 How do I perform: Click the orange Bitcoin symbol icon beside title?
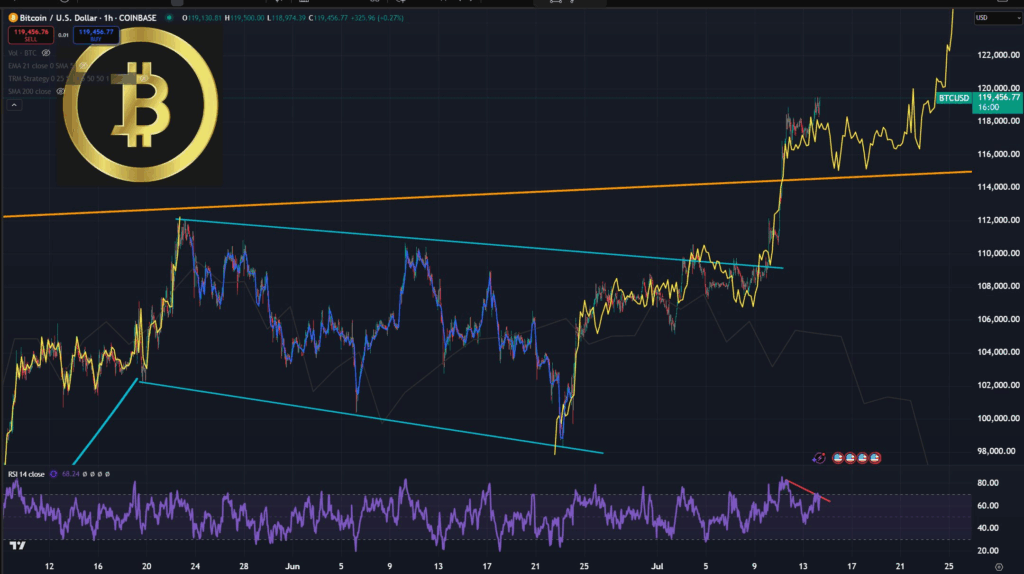point(12,18)
